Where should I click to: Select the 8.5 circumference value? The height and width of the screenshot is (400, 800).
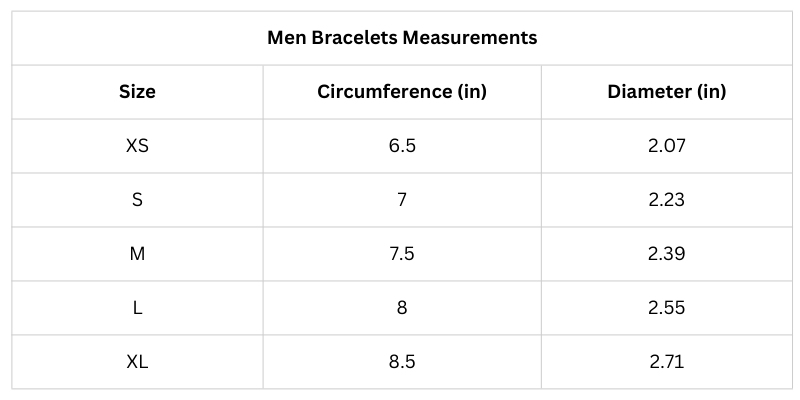click(402, 362)
